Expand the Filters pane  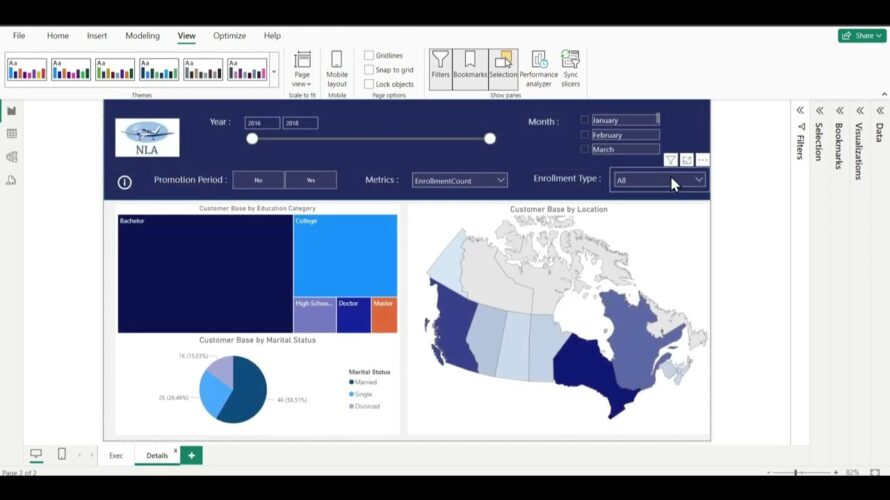(x=800, y=110)
